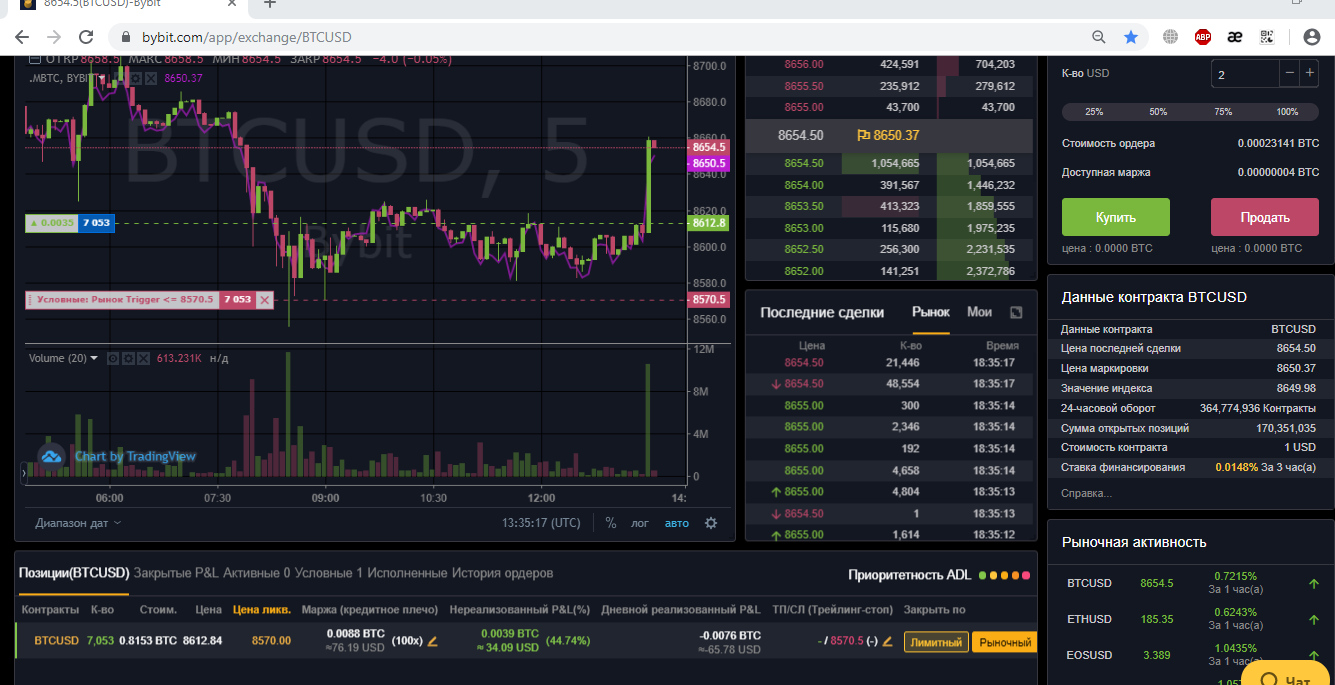
Task: Set quantity slider to 75%
Action: (x=1223, y=112)
